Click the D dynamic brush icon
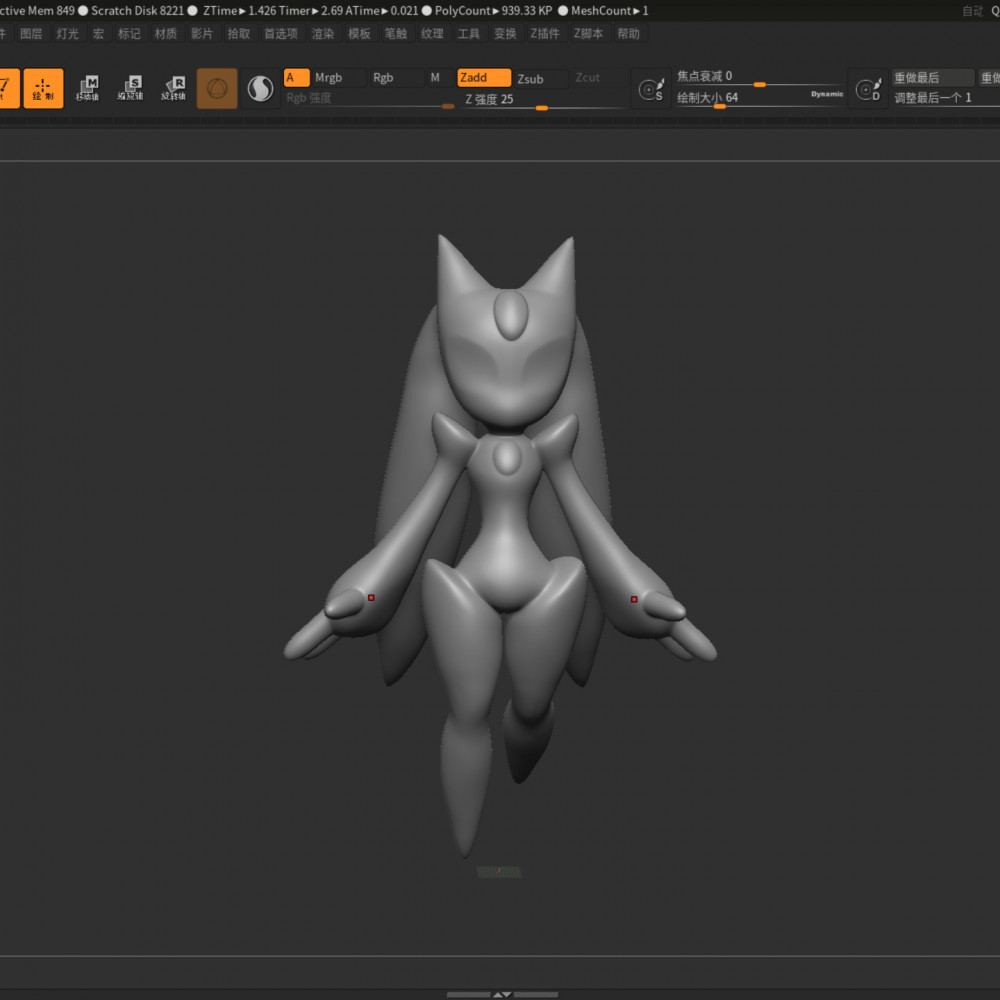This screenshot has width=1000, height=1000. click(x=868, y=89)
